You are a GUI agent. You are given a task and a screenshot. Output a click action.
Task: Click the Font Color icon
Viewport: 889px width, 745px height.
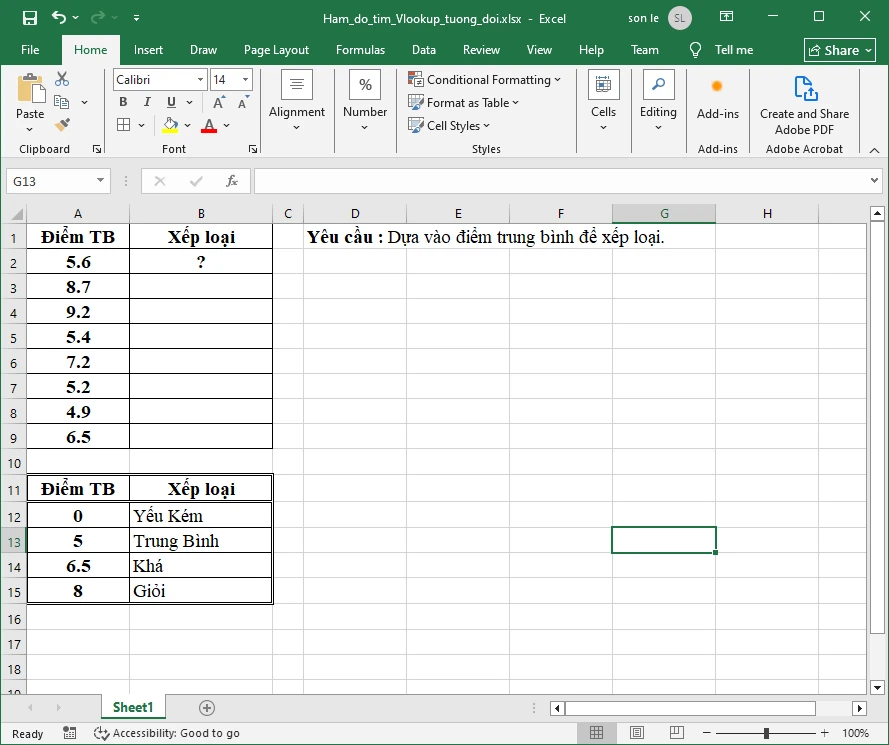tap(206, 125)
